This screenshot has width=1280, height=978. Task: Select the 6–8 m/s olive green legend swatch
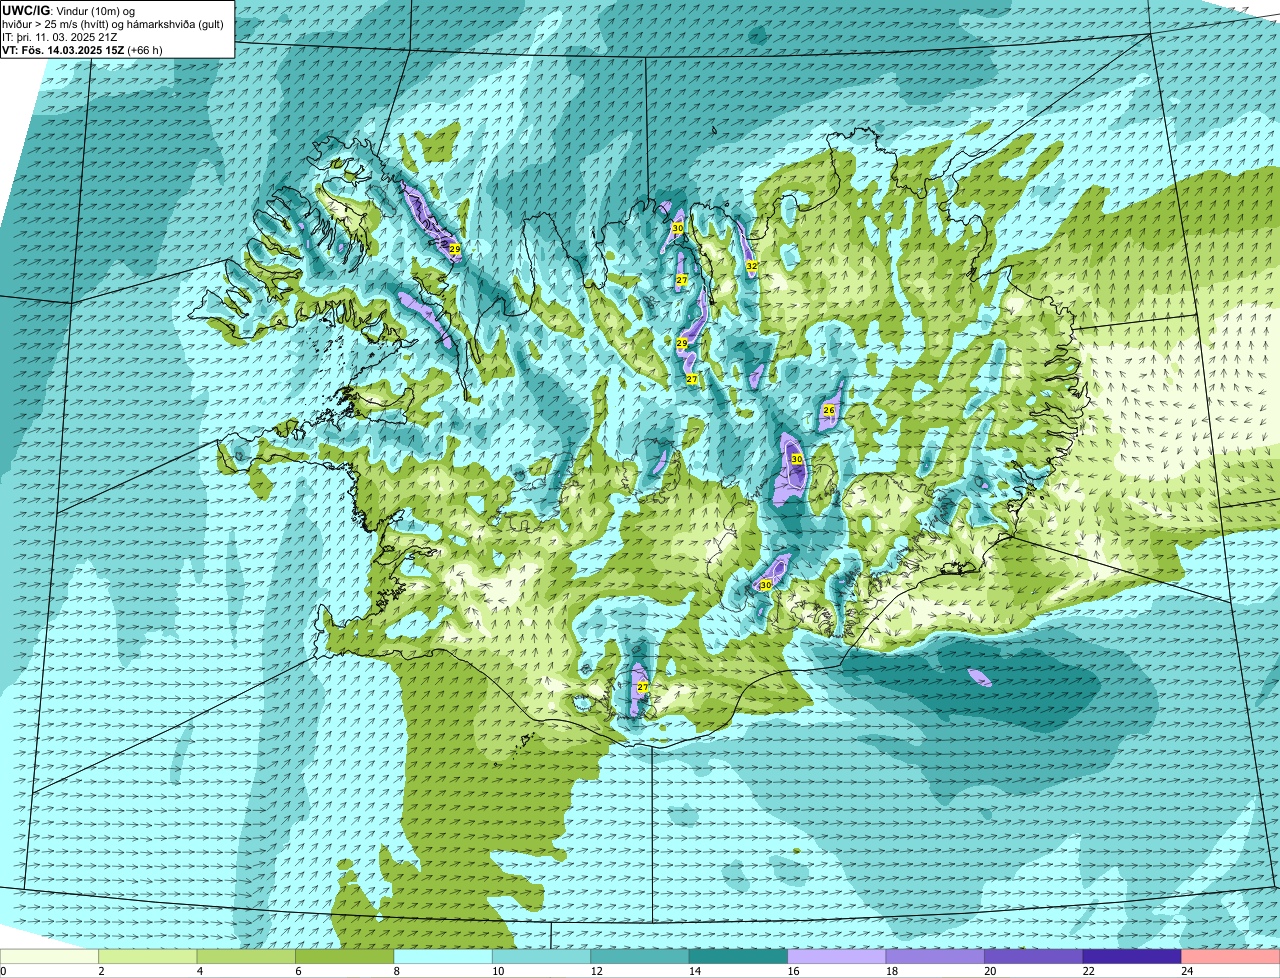tap(345, 957)
